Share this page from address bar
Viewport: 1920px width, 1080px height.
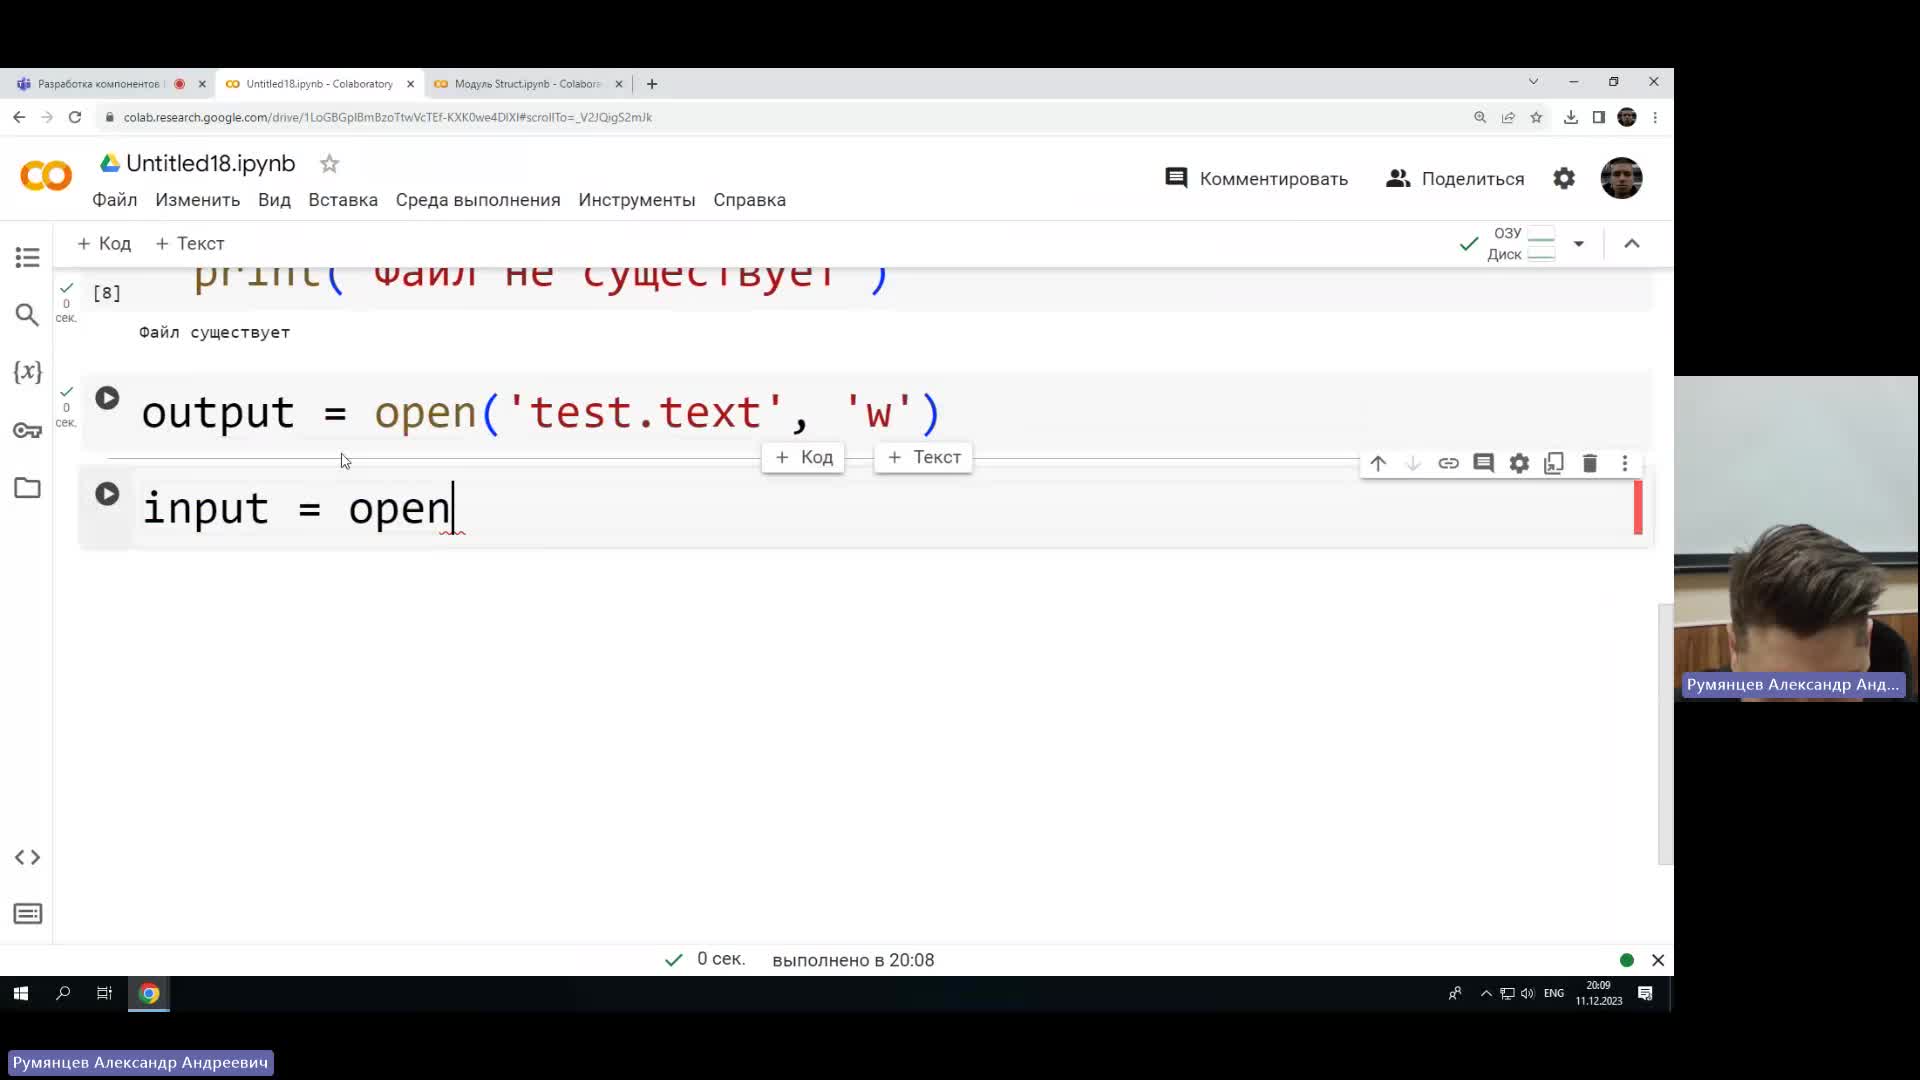1508,117
